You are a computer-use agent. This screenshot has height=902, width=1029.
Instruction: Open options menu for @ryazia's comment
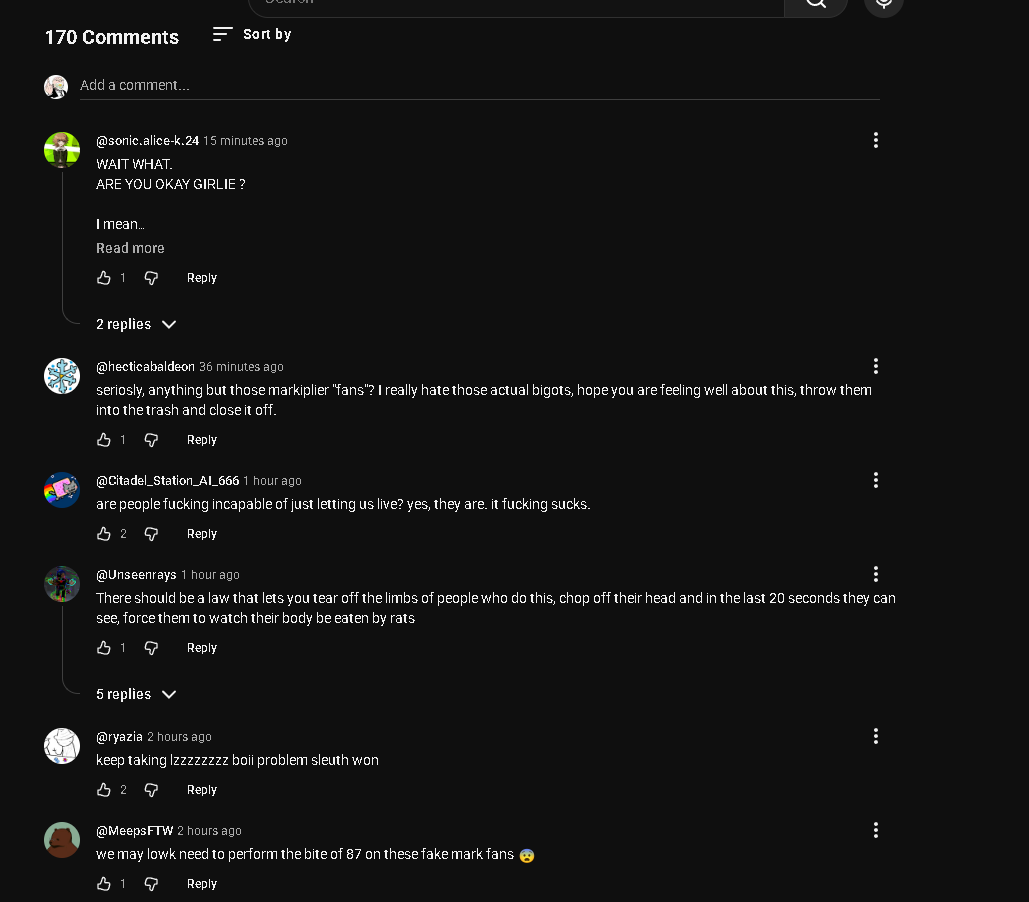pos(875,736)
